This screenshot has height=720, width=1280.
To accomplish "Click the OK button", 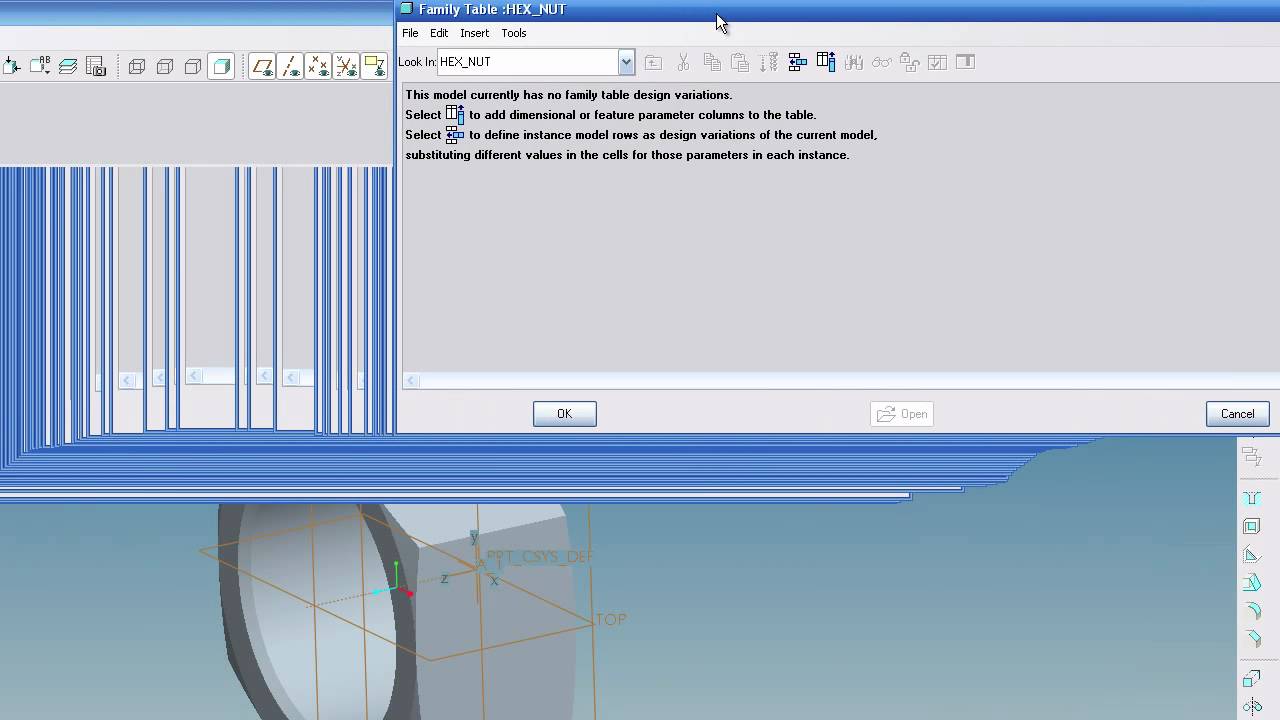I will click(x=565, y=414).
